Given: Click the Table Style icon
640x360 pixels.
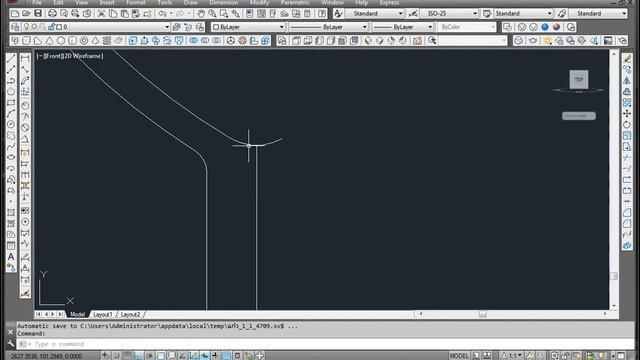Looking at the screenshot, I should (x=487, y=13).
